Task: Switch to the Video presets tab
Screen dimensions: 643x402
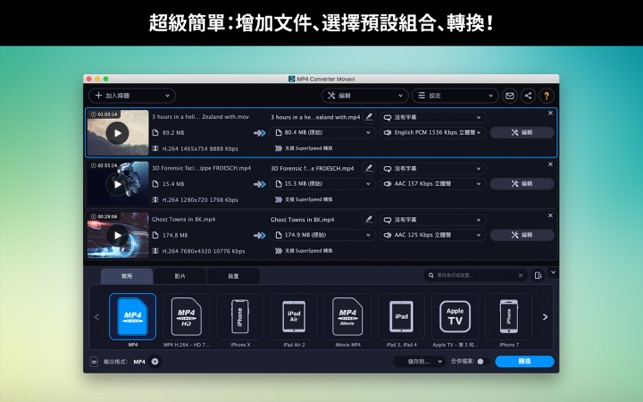Action: tap(180, 276)
